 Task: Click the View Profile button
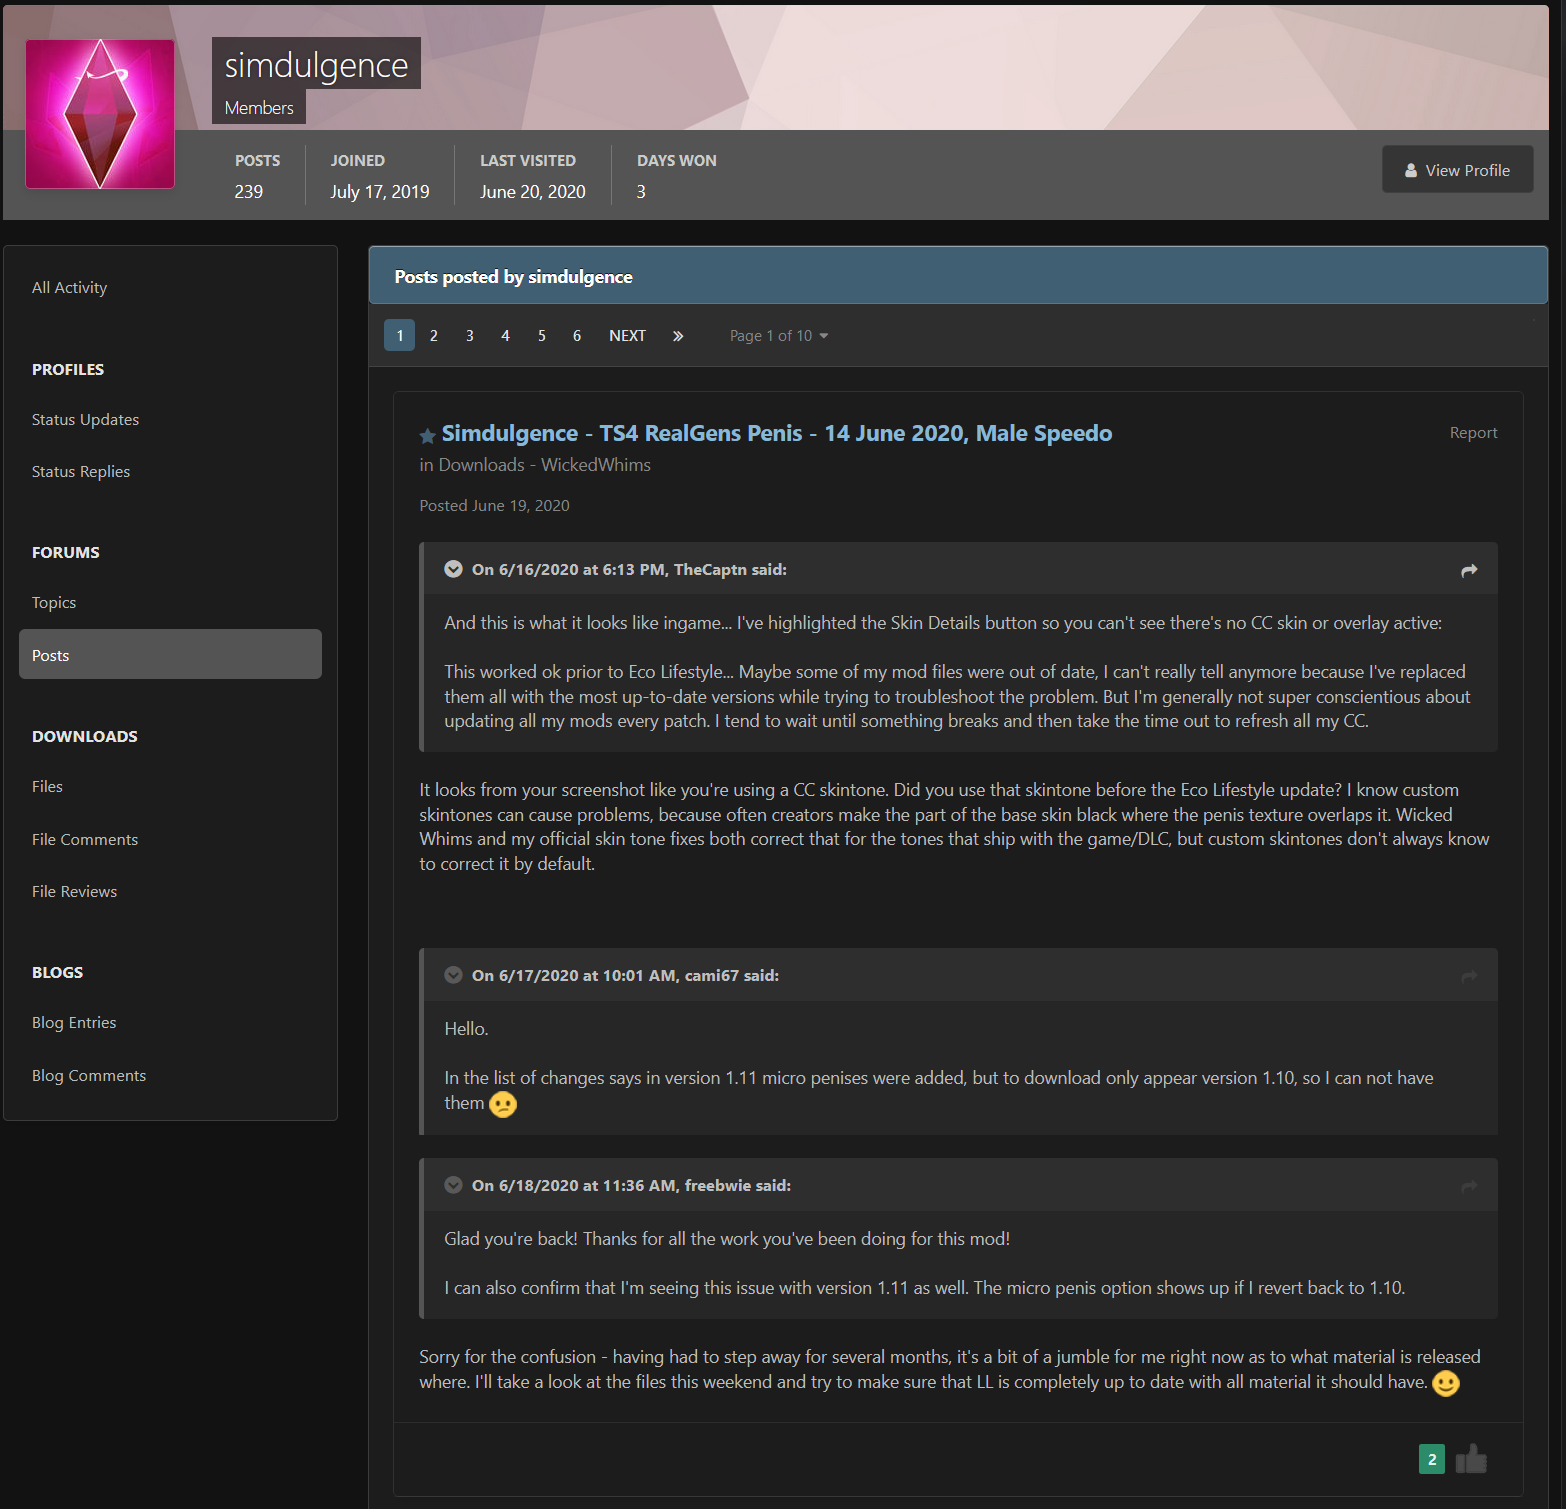pos(1456,170)
